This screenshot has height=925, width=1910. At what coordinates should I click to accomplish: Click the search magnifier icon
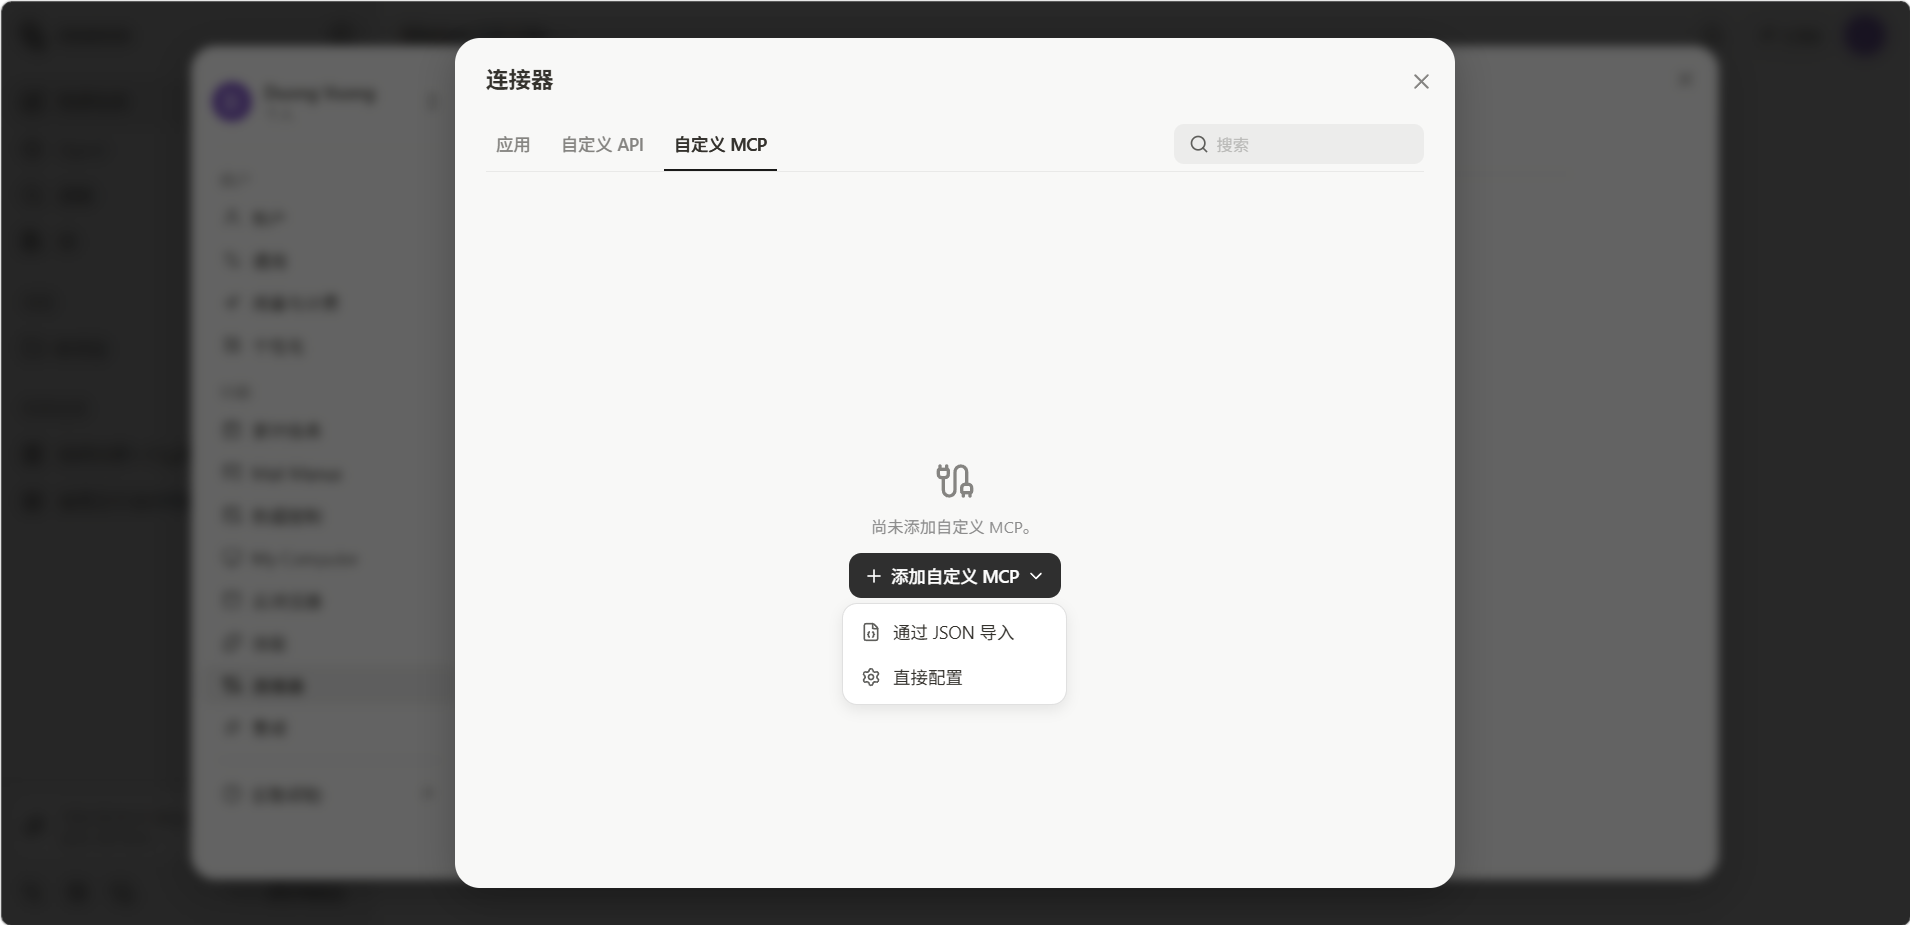[x=1198, y=144]
